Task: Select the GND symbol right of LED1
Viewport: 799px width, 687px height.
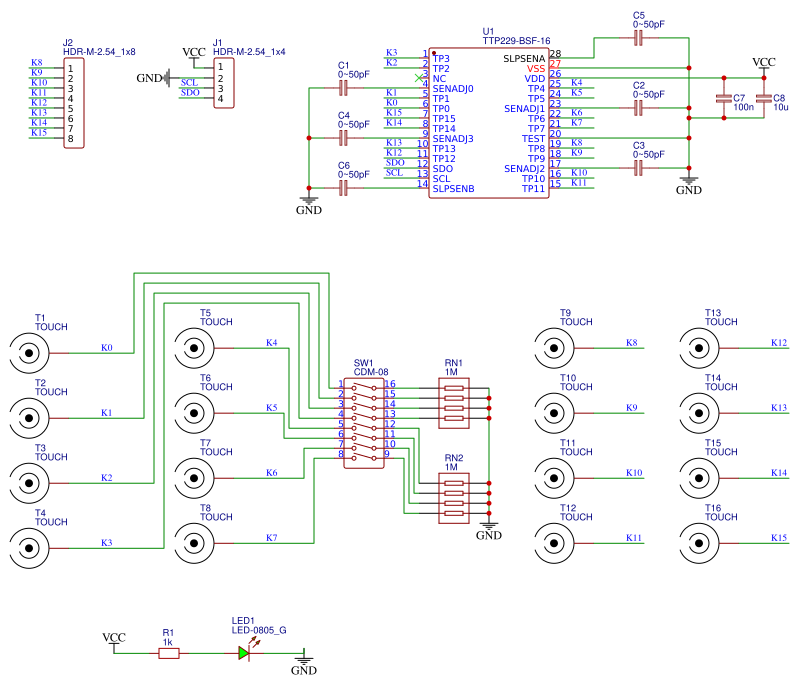Action: tap(304, 660)
